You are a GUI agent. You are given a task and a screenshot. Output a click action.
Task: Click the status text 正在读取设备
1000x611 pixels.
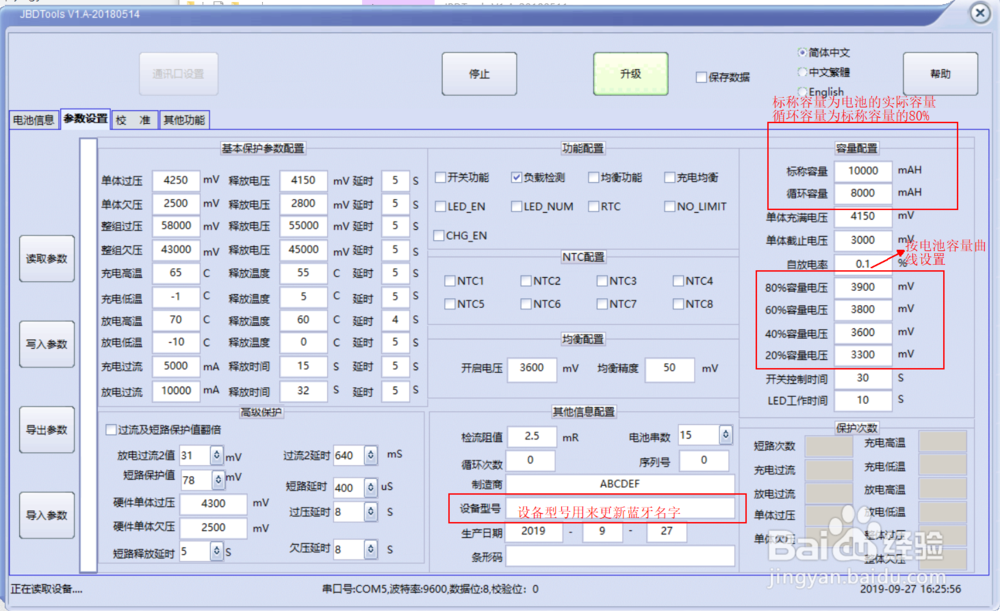(x=47, y=589)
